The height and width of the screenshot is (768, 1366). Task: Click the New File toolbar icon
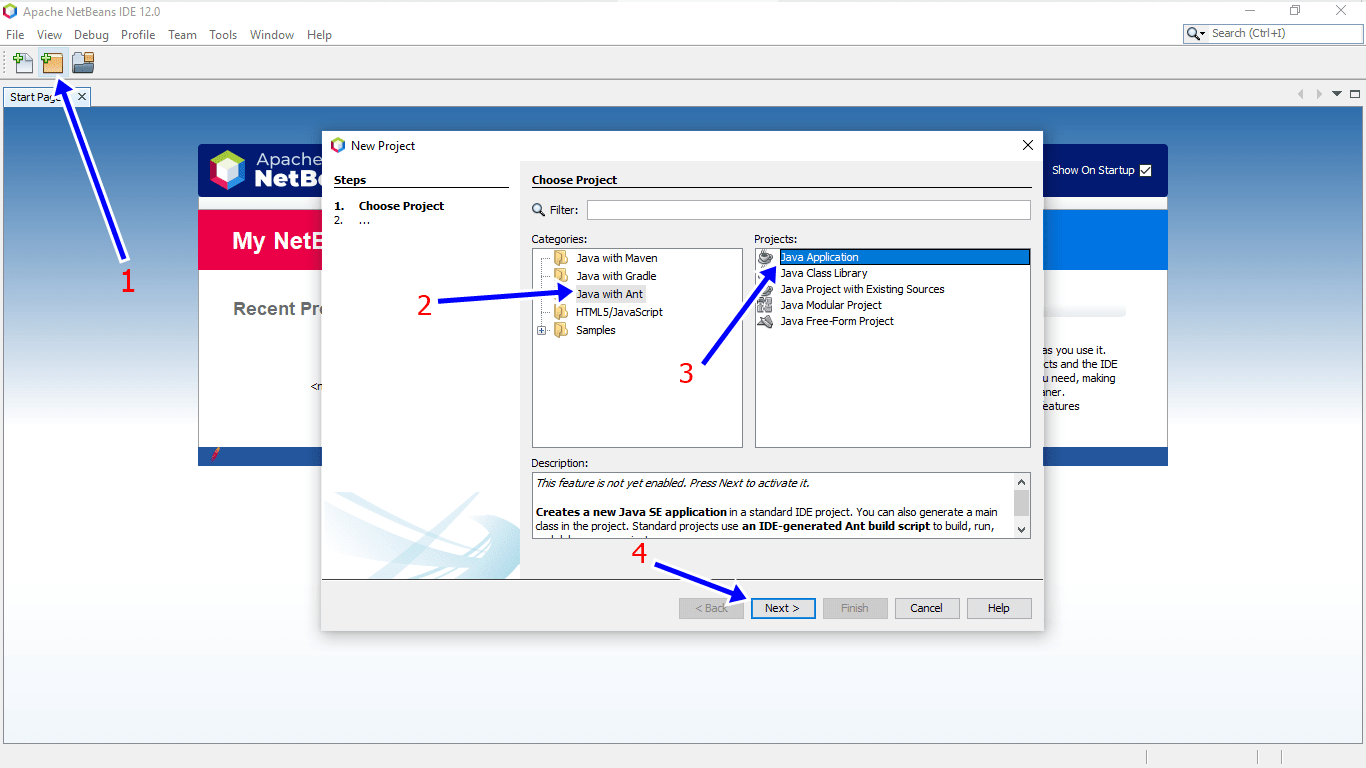(22, 63)
